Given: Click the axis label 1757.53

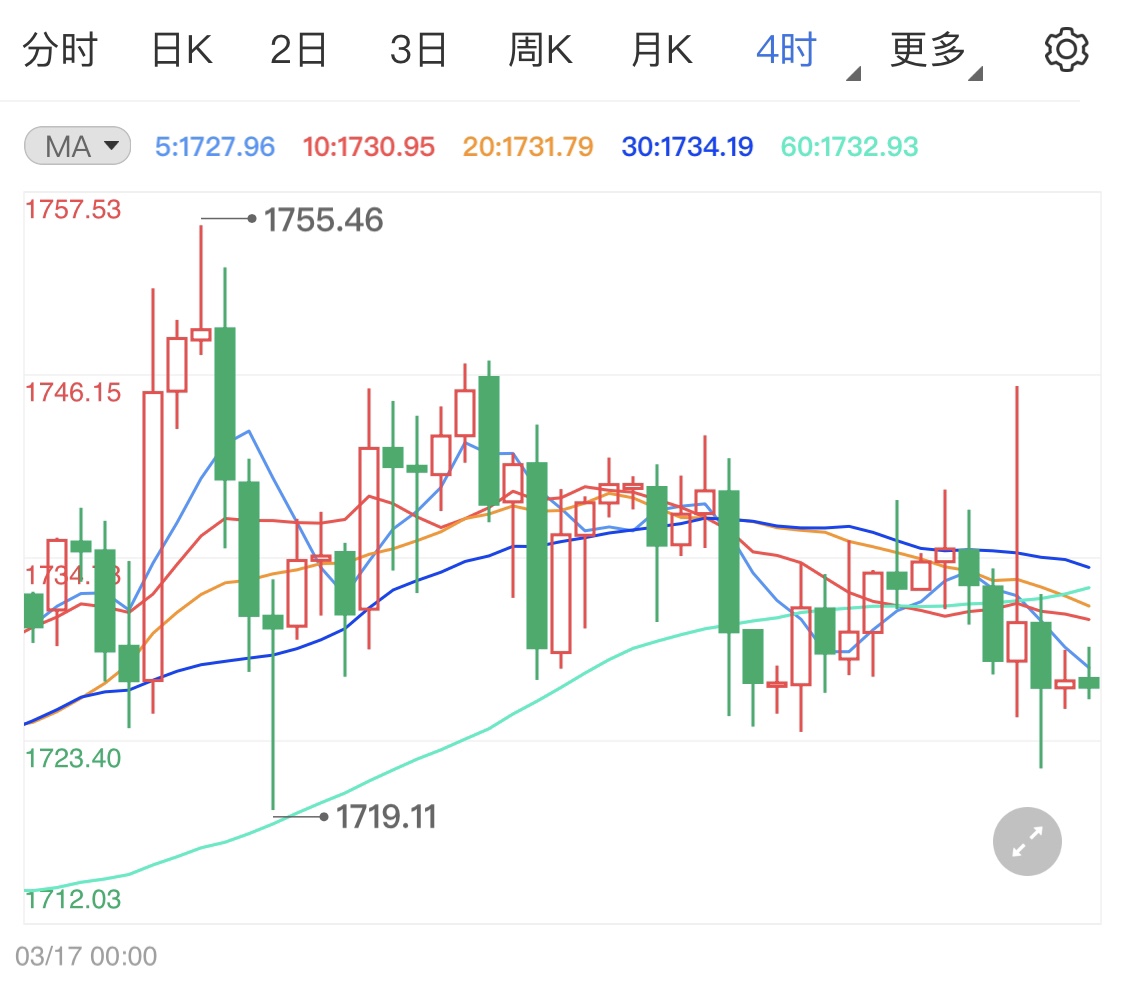Looking at the screenshot, I should tap(73, 209).
